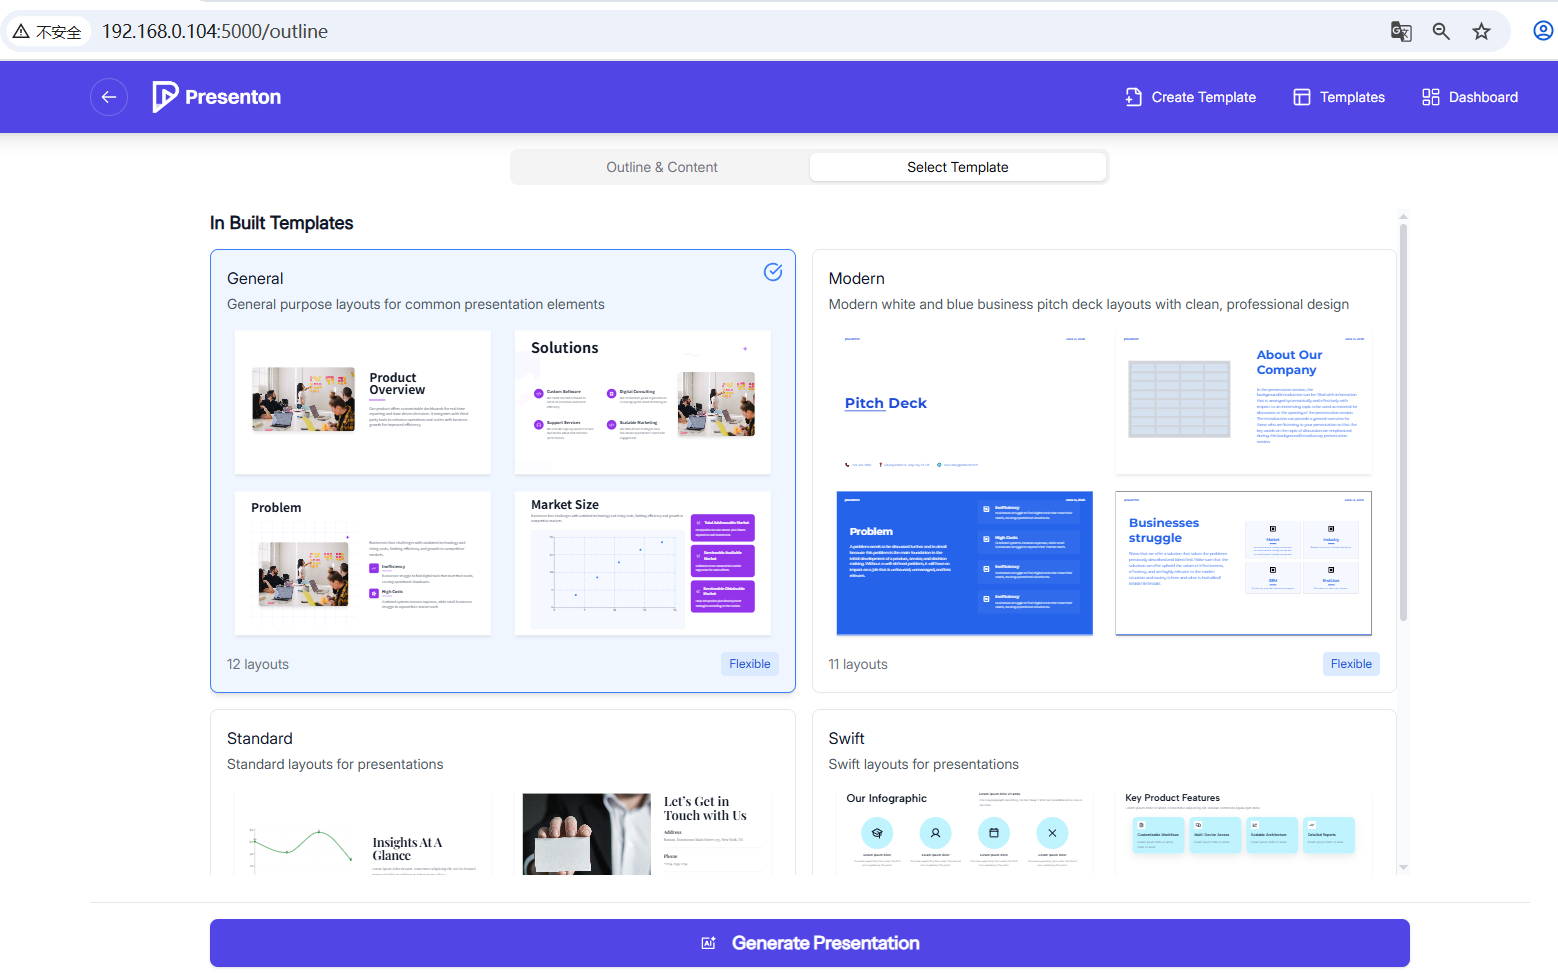Open Let's Get in Touch thumbnail

click(x=643, y=834)
